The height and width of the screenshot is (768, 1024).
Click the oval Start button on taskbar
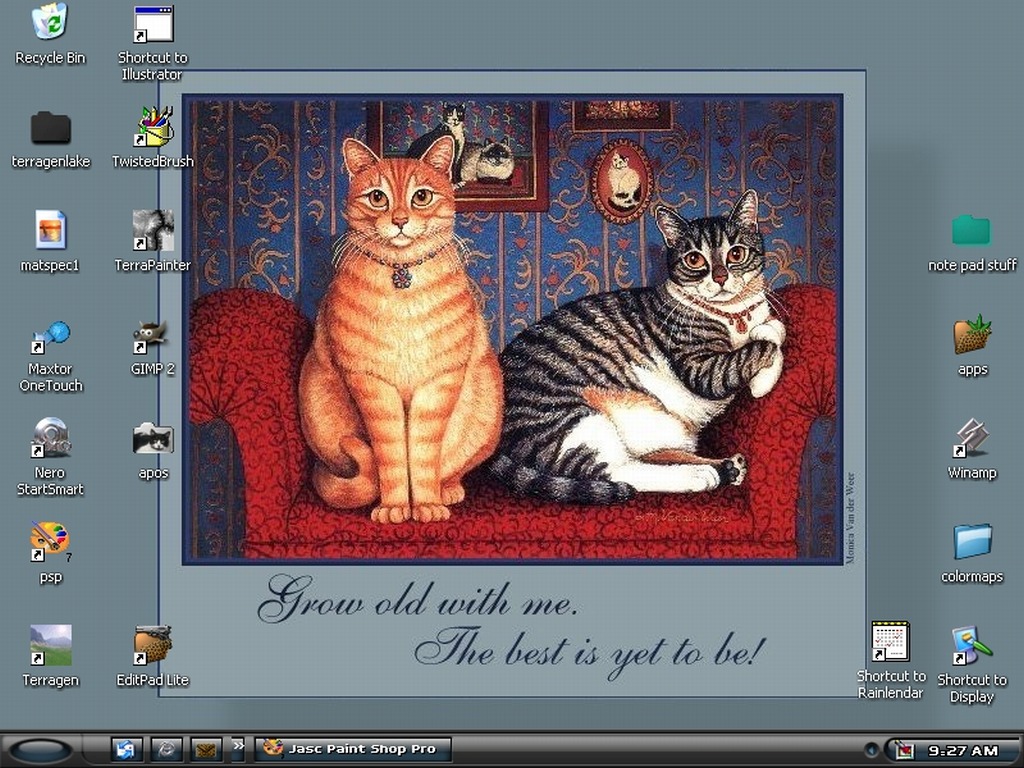click(x=40, y=750)
